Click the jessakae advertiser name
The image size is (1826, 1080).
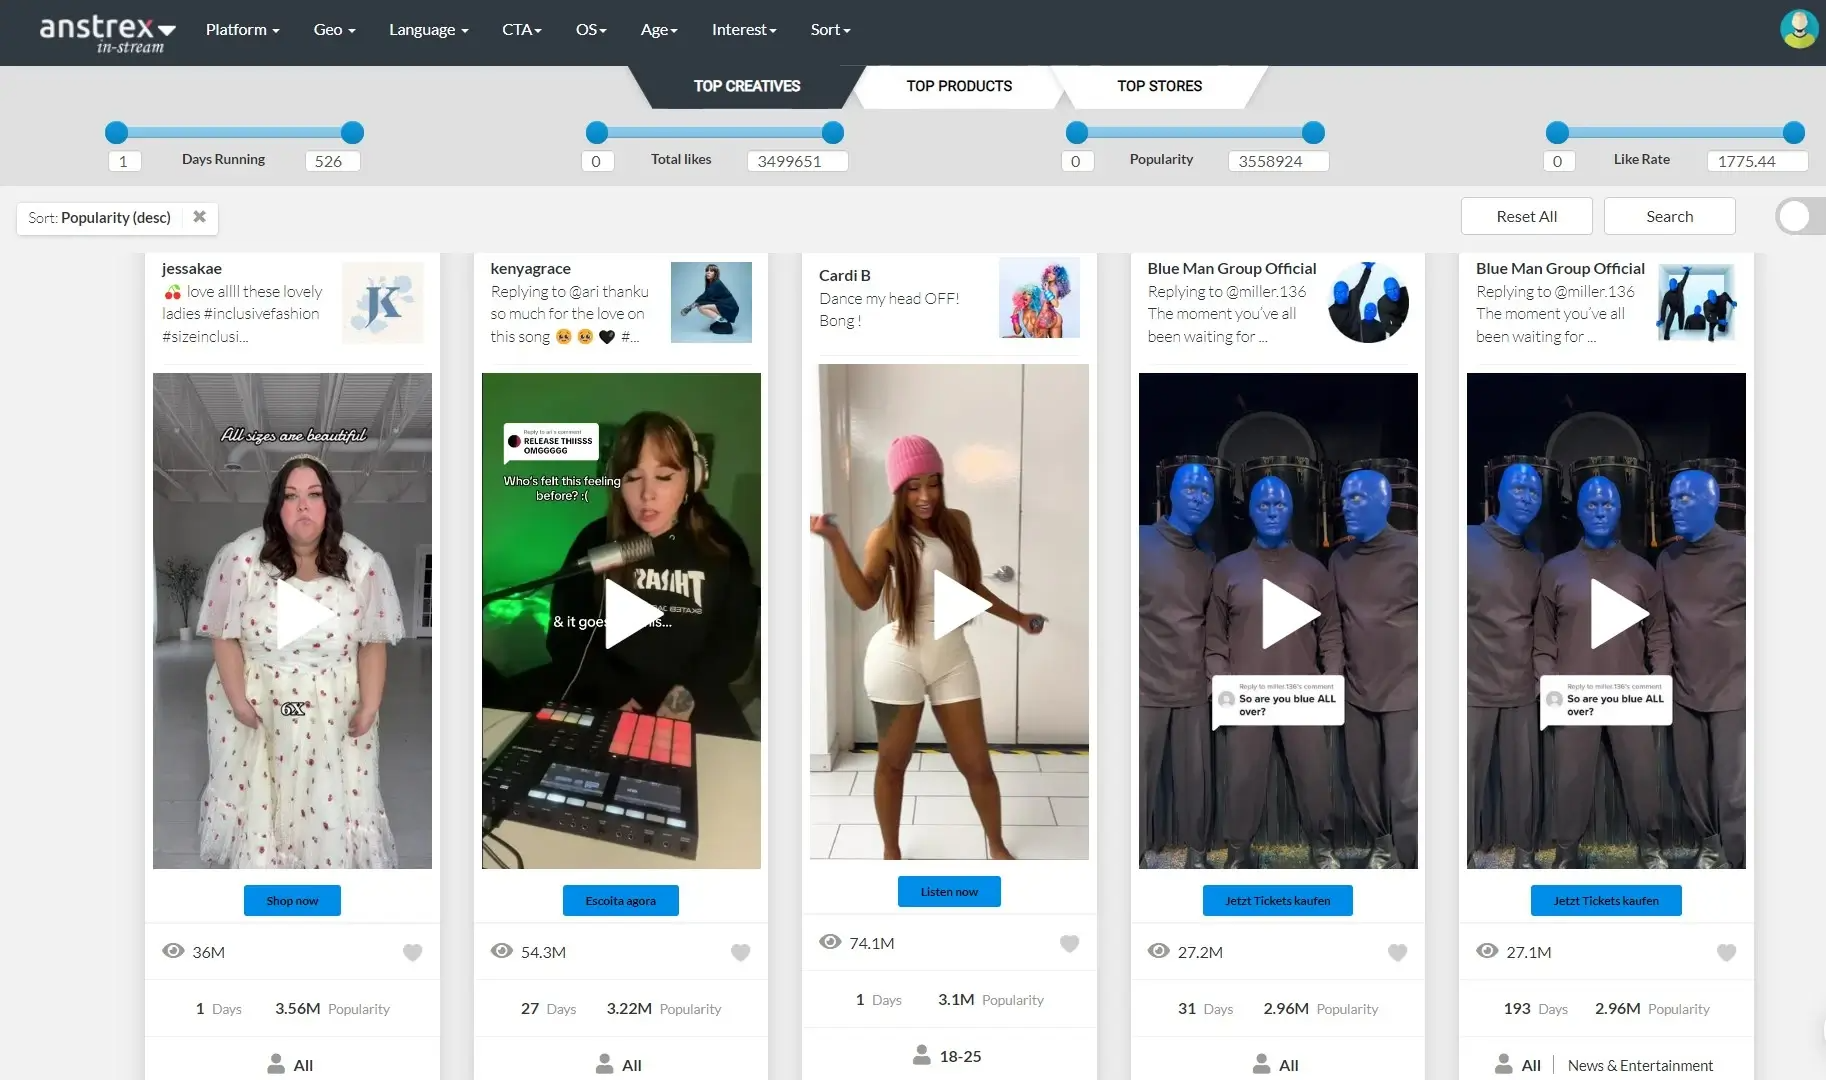click(192, 268)
